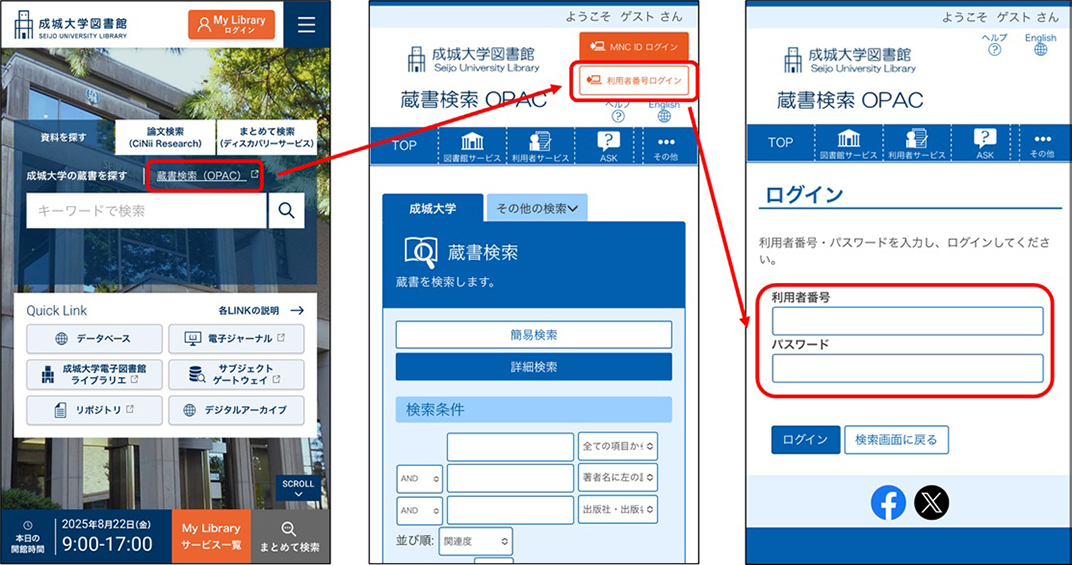Screen dimensions: 1072x565
Task: Switch to 論文検索 (CiNii Research) tab
Action: point(164,137)
